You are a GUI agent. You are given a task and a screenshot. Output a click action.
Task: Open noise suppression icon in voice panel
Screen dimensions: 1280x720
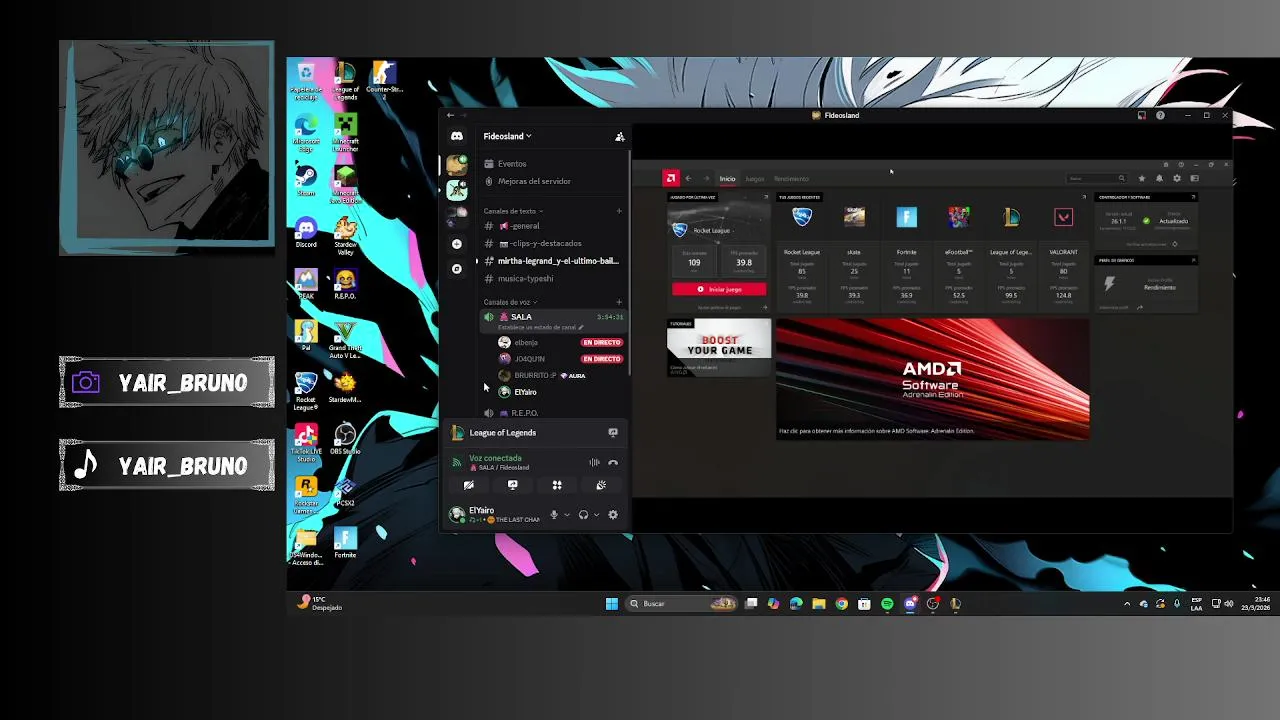(x=594, y=462)
